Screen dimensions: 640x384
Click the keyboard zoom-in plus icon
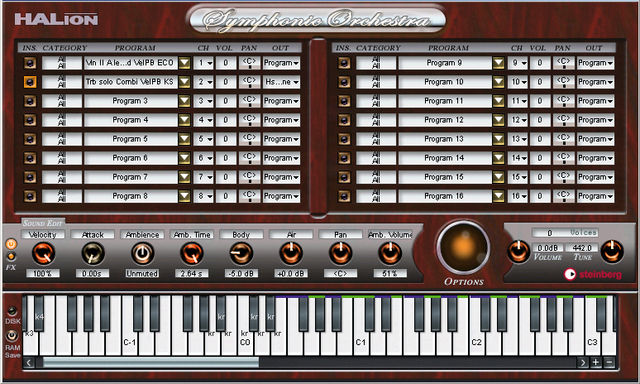tap(596, 362)
